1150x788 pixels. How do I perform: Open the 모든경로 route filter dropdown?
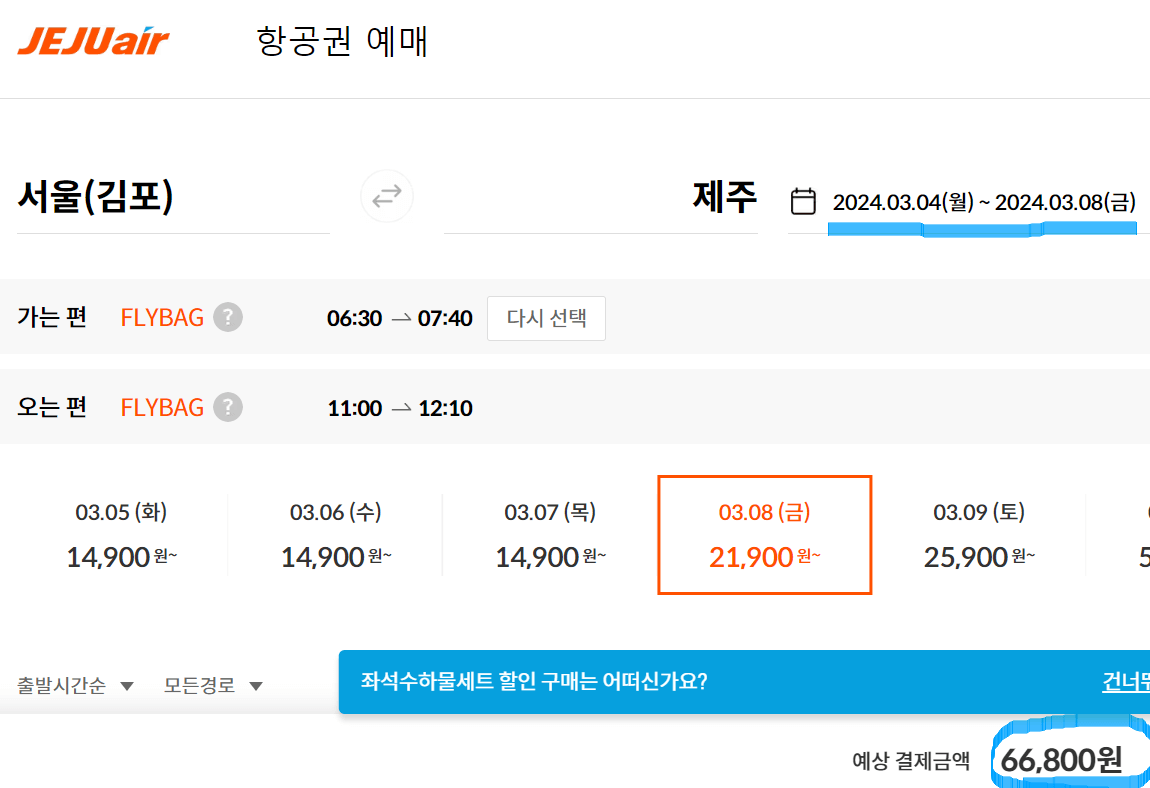pyautogui.click(x=212, y=685)
